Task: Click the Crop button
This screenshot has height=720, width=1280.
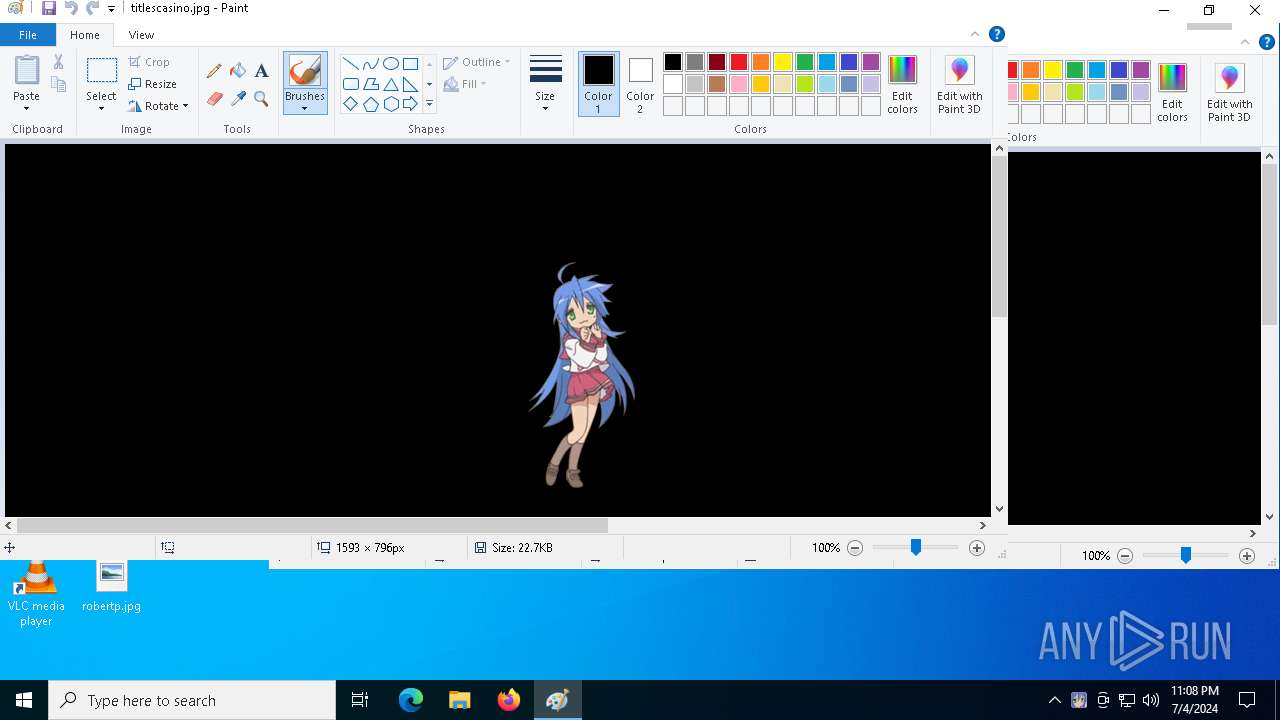Action: [x=149, y=62]
